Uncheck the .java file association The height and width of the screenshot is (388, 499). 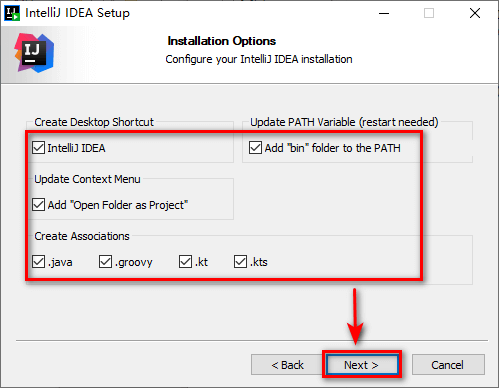(x=38, y=262)
